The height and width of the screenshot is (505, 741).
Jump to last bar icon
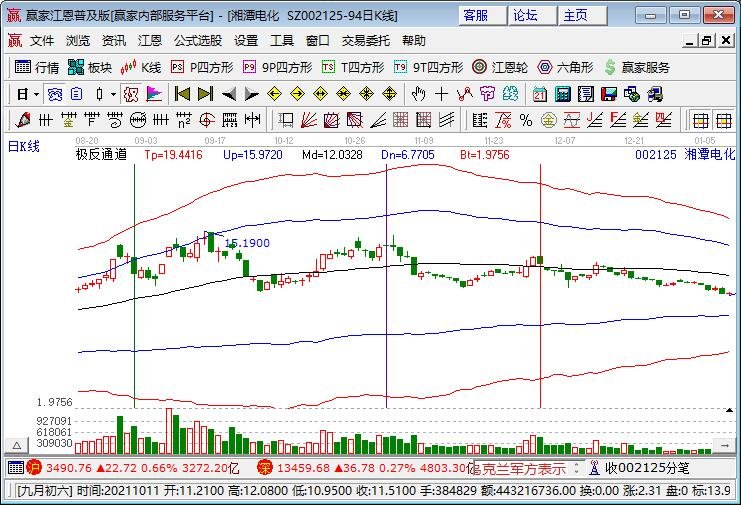pos(205,94)
